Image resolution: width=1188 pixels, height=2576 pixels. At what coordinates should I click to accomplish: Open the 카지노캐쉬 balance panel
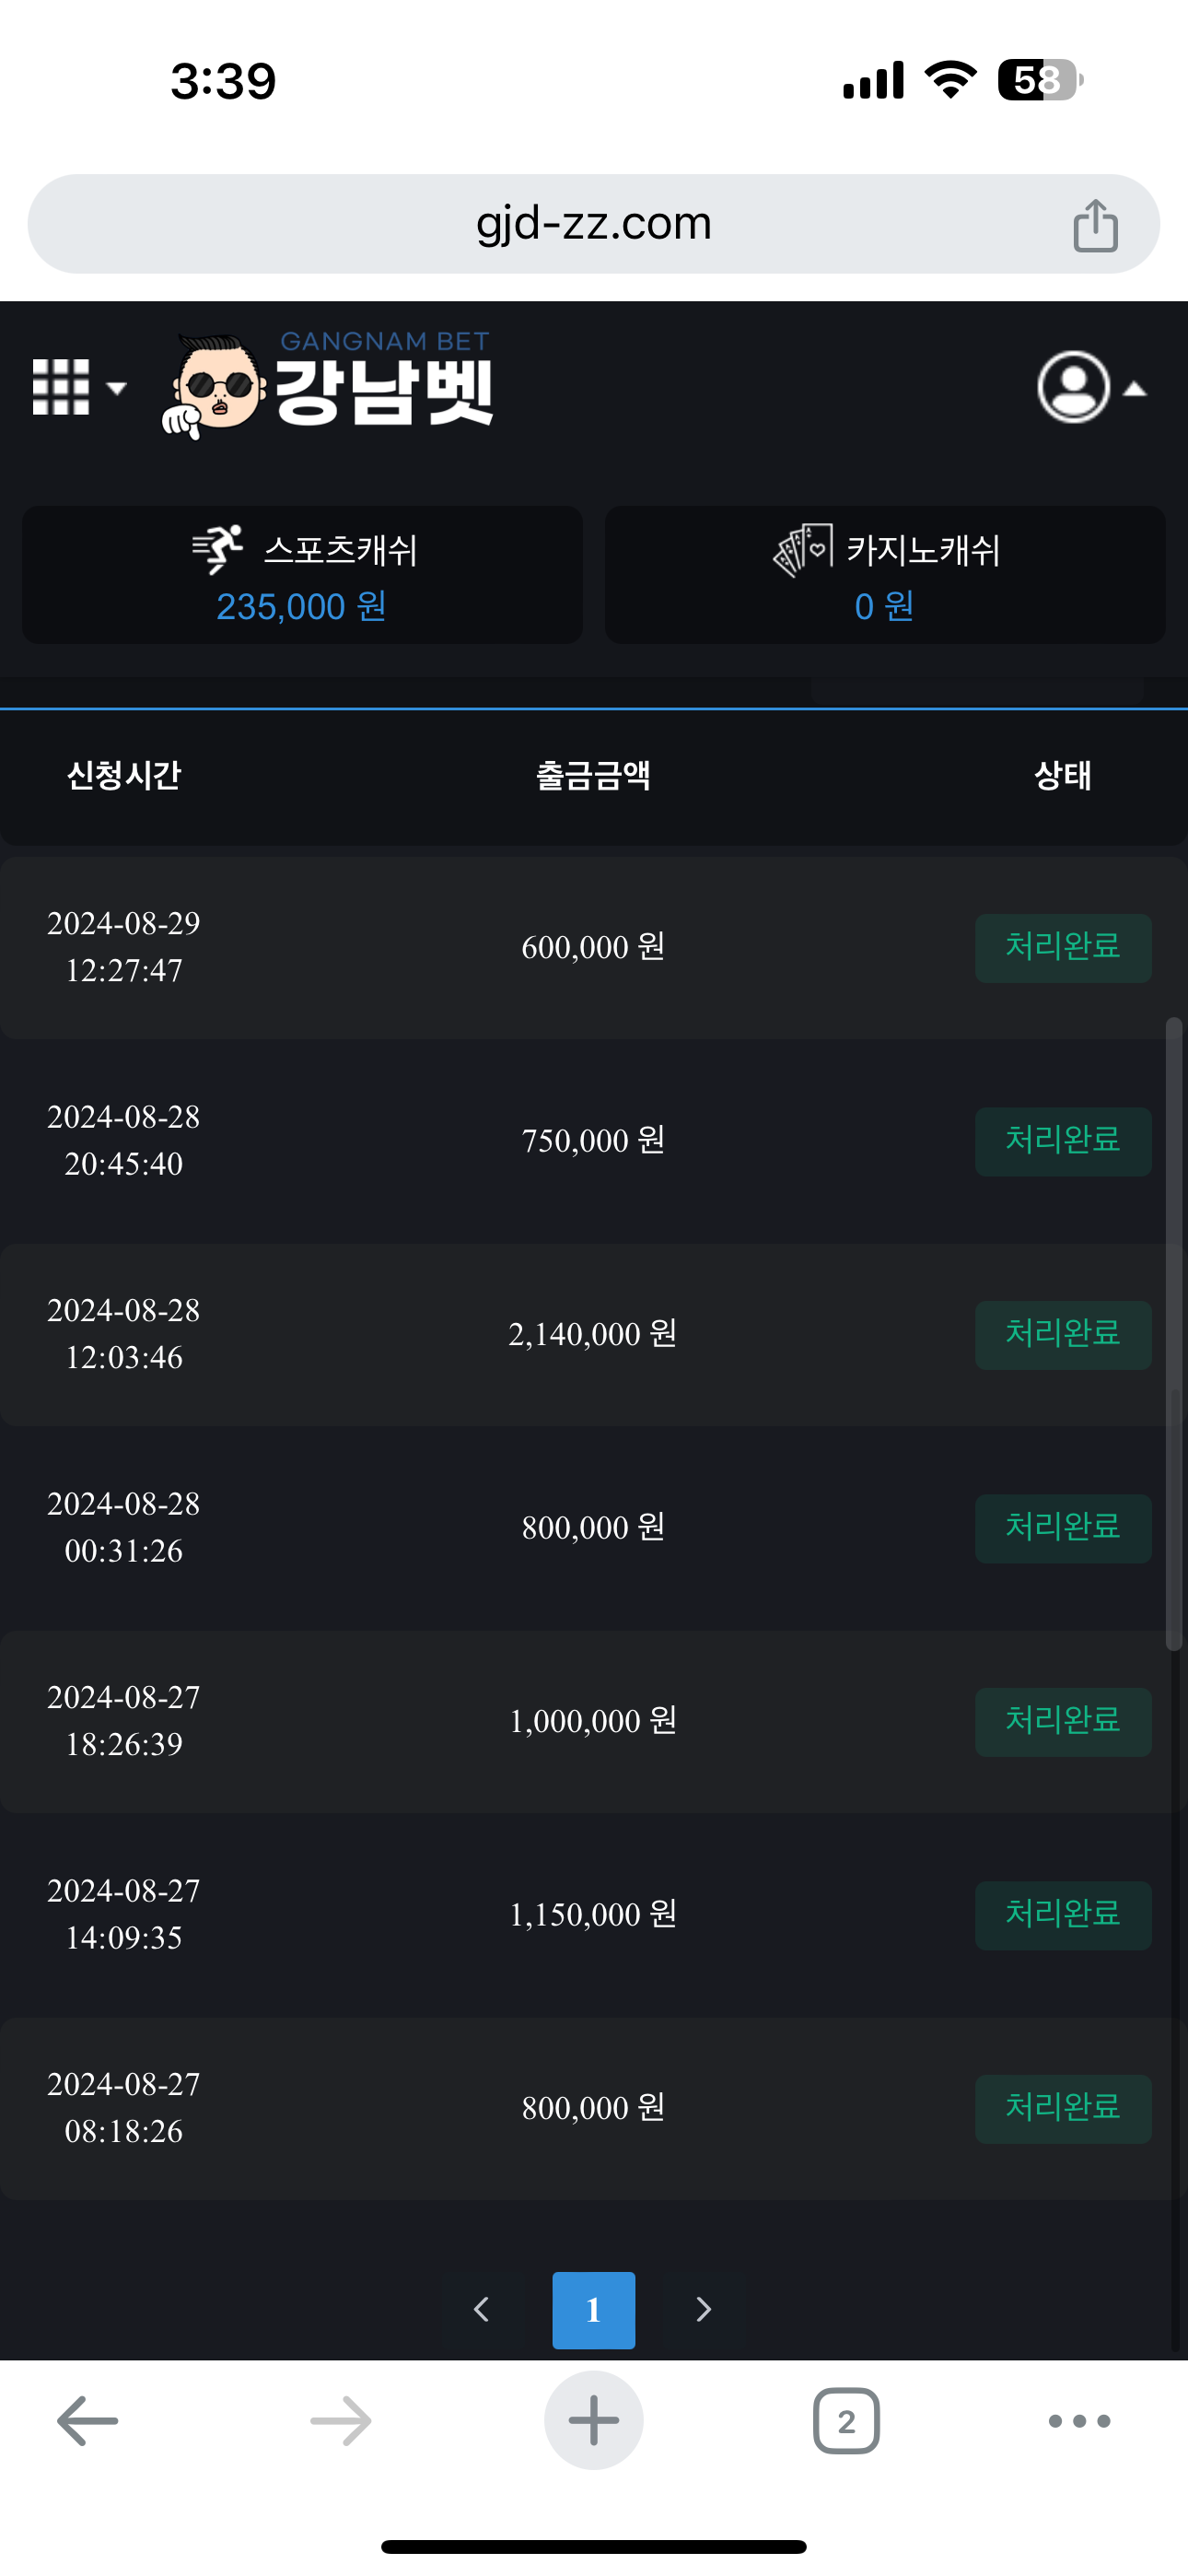[885, 575]
